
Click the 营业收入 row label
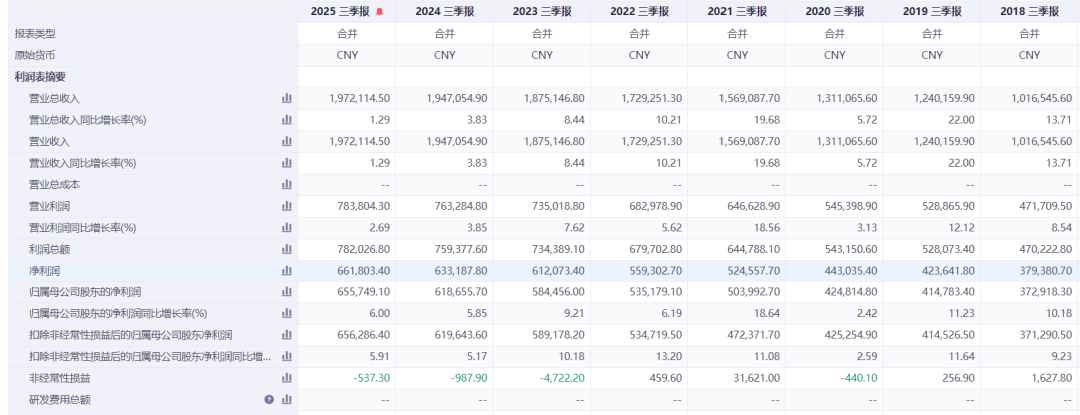49,141
